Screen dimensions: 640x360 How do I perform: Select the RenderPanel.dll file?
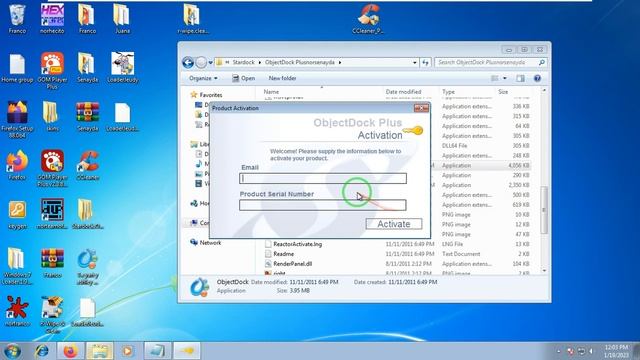[x=293, y=264]
